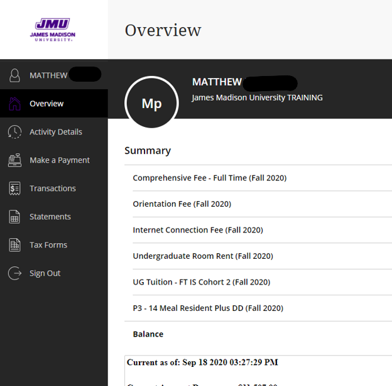
Task: Select the Undergraduate Room Rent row
Action: pyautogui.click(x=262, y=256)
